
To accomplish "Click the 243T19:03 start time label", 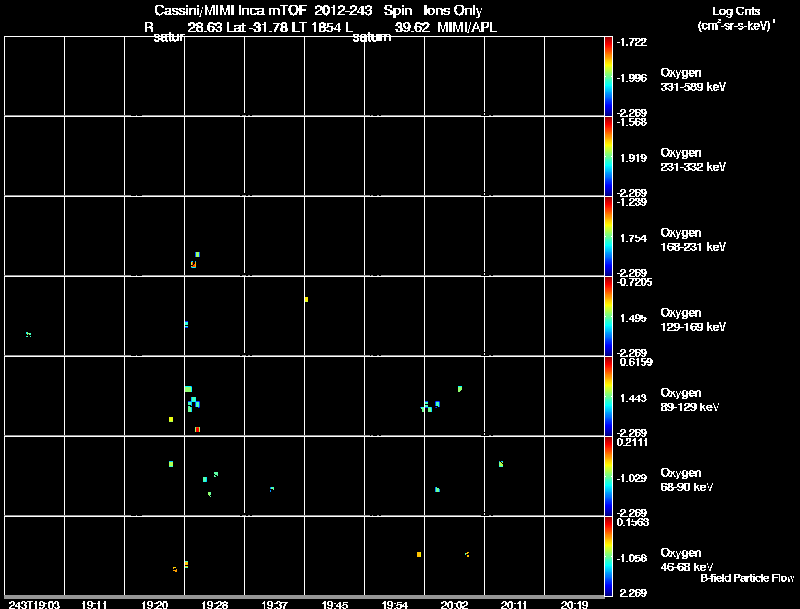I will [34, 604].
